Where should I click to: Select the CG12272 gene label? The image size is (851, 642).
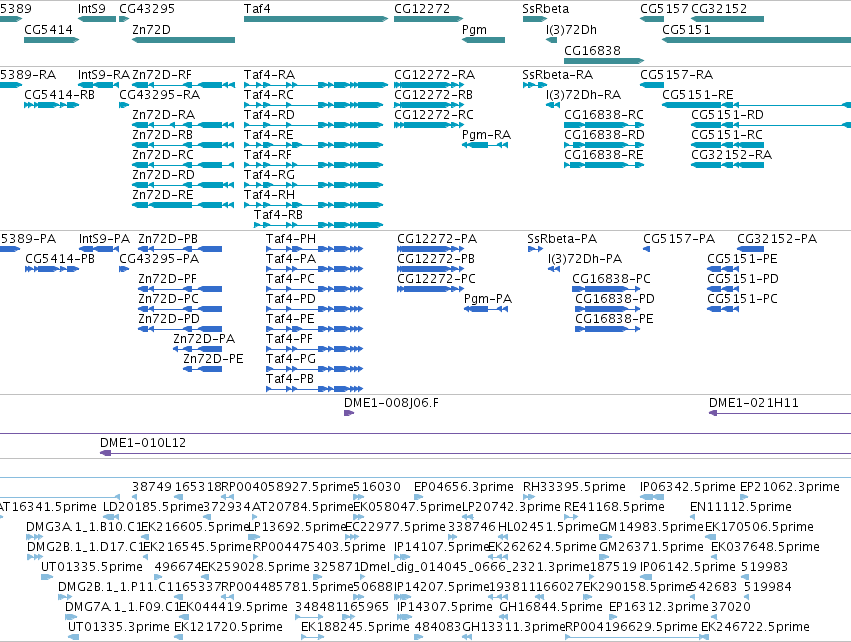pyautogui.click(x=422, y=9)
